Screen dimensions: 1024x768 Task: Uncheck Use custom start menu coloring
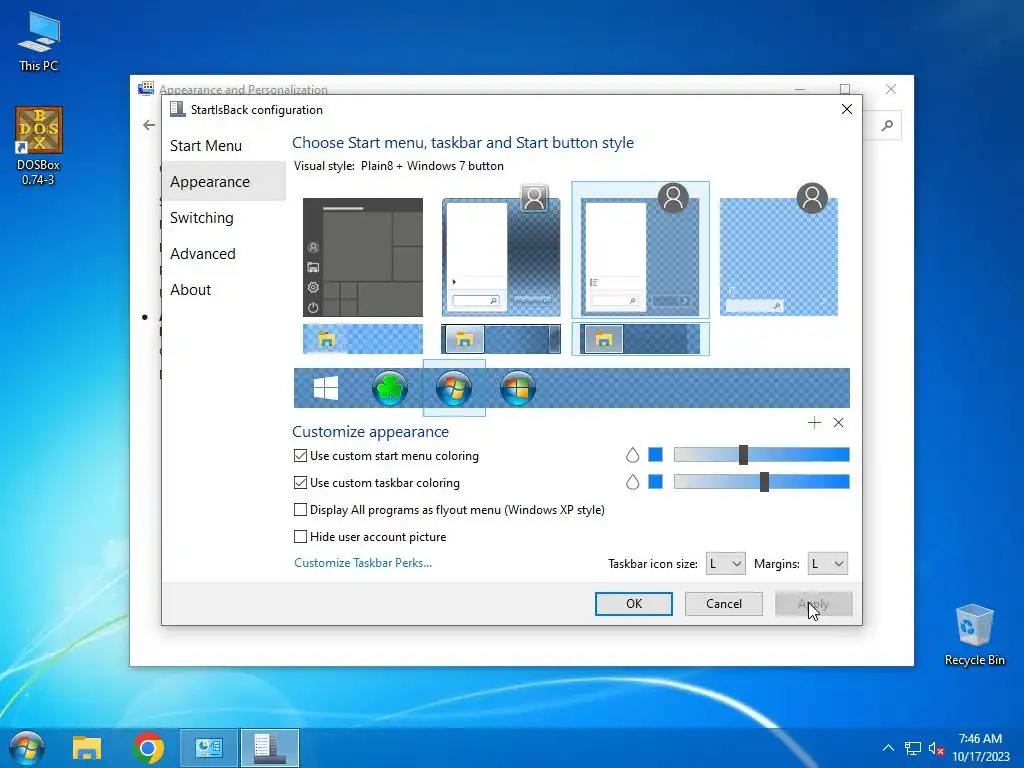click(300, 456)
